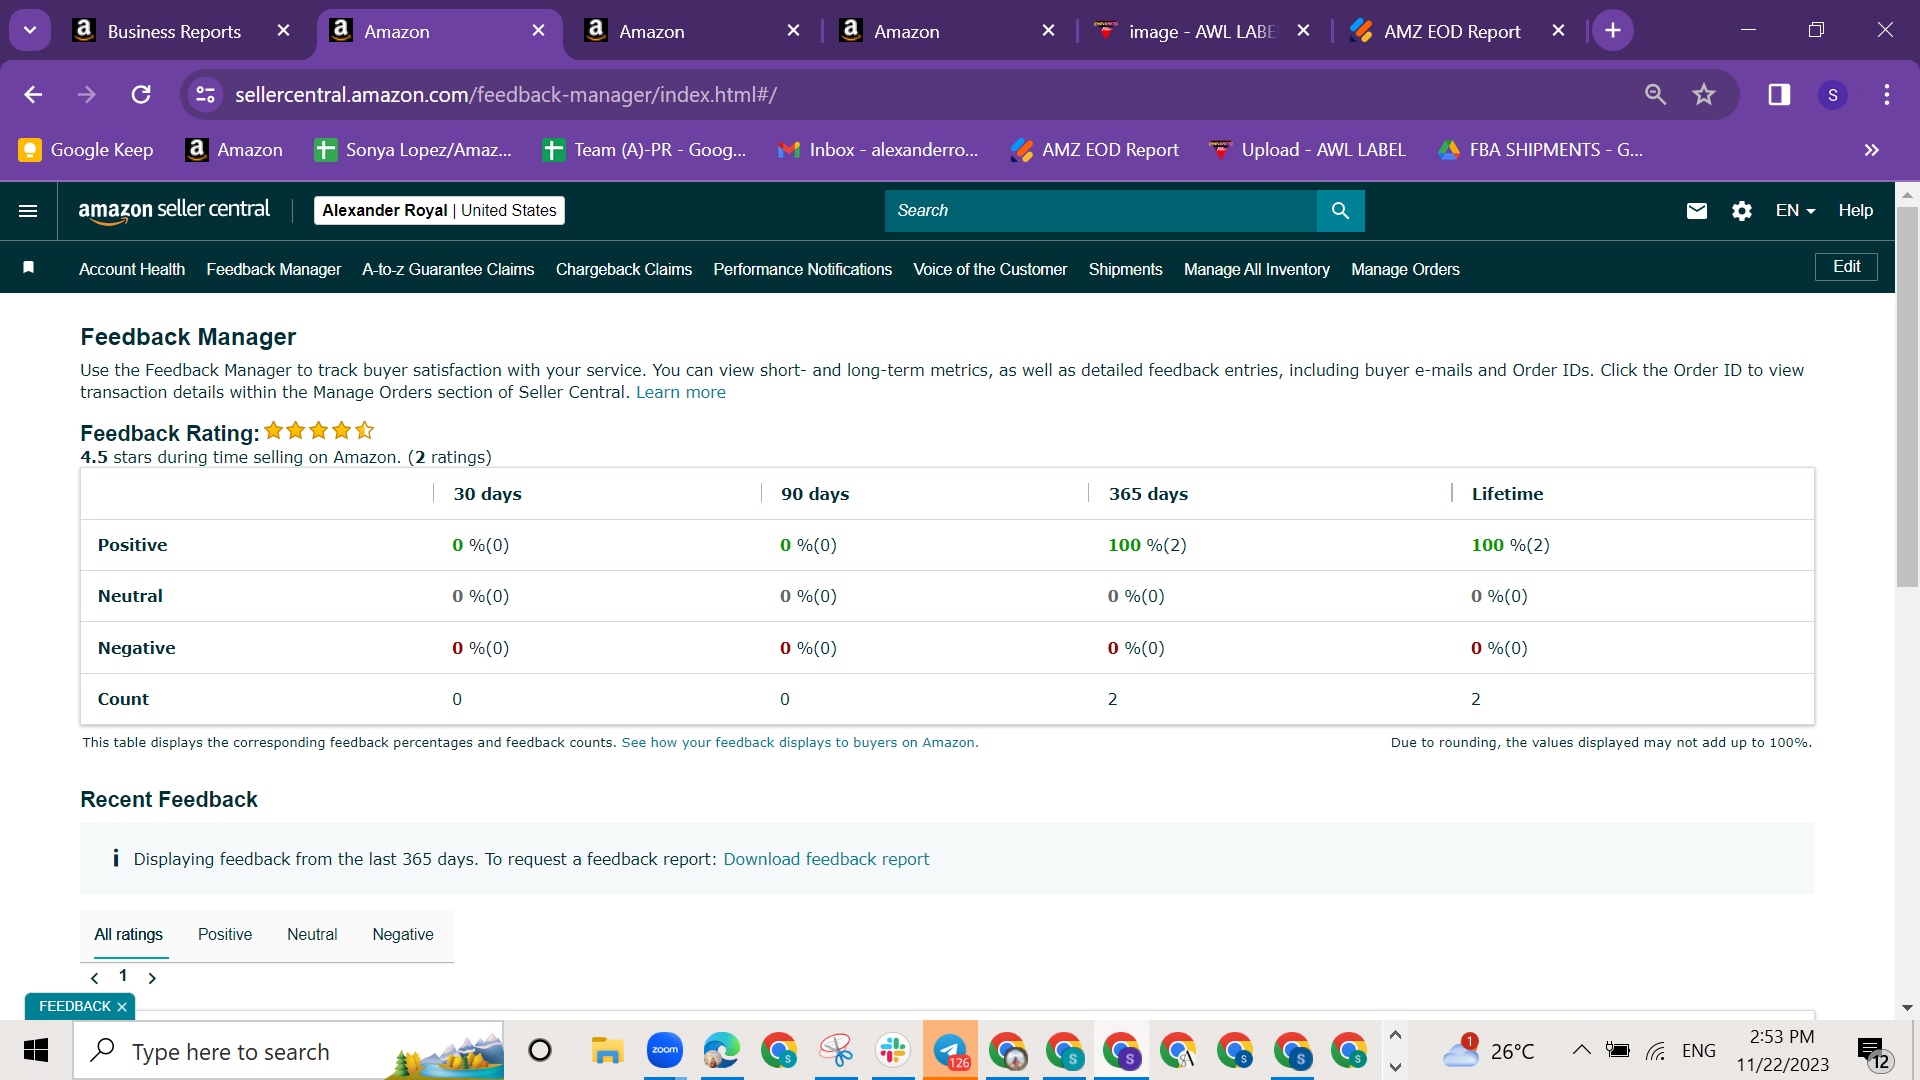Click the Help link in header
Image resolution: width=1920 pixels, height=1080 pixels.
pyautogui.click(x=1856, y=211)
